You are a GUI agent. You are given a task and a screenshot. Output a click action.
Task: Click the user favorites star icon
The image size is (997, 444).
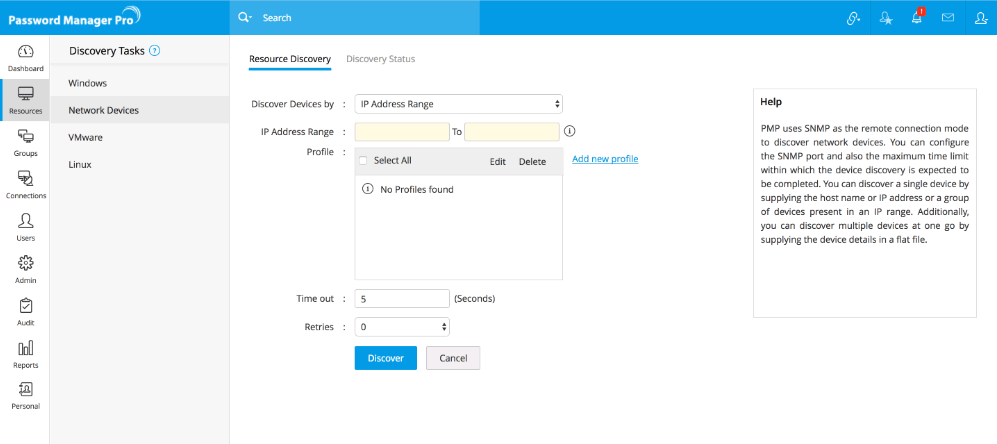886,18
